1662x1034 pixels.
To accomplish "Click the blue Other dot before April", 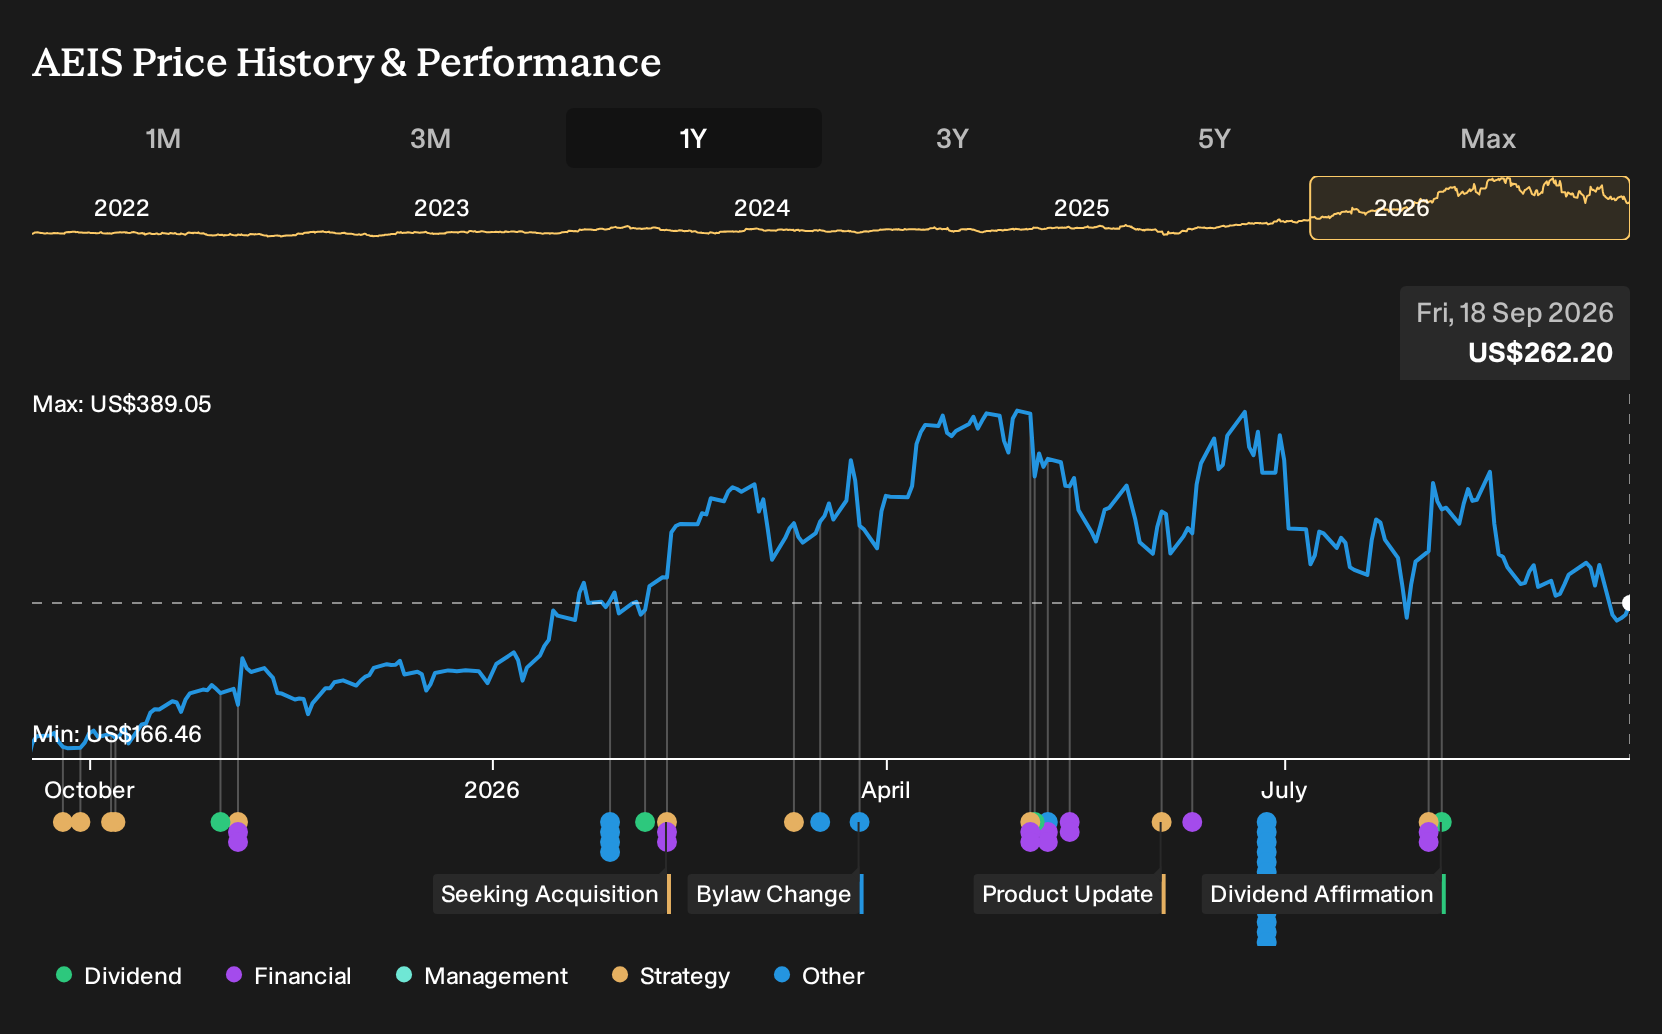I will point(860,822).
